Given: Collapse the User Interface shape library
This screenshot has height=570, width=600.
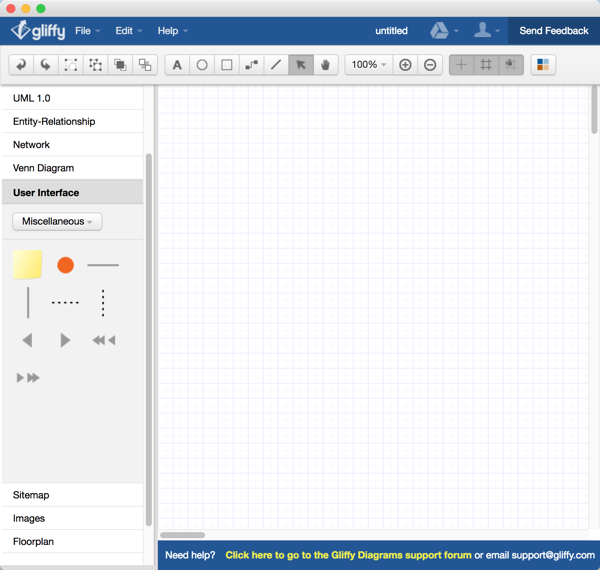Looking at the screenshot, I should click(72, 192).
